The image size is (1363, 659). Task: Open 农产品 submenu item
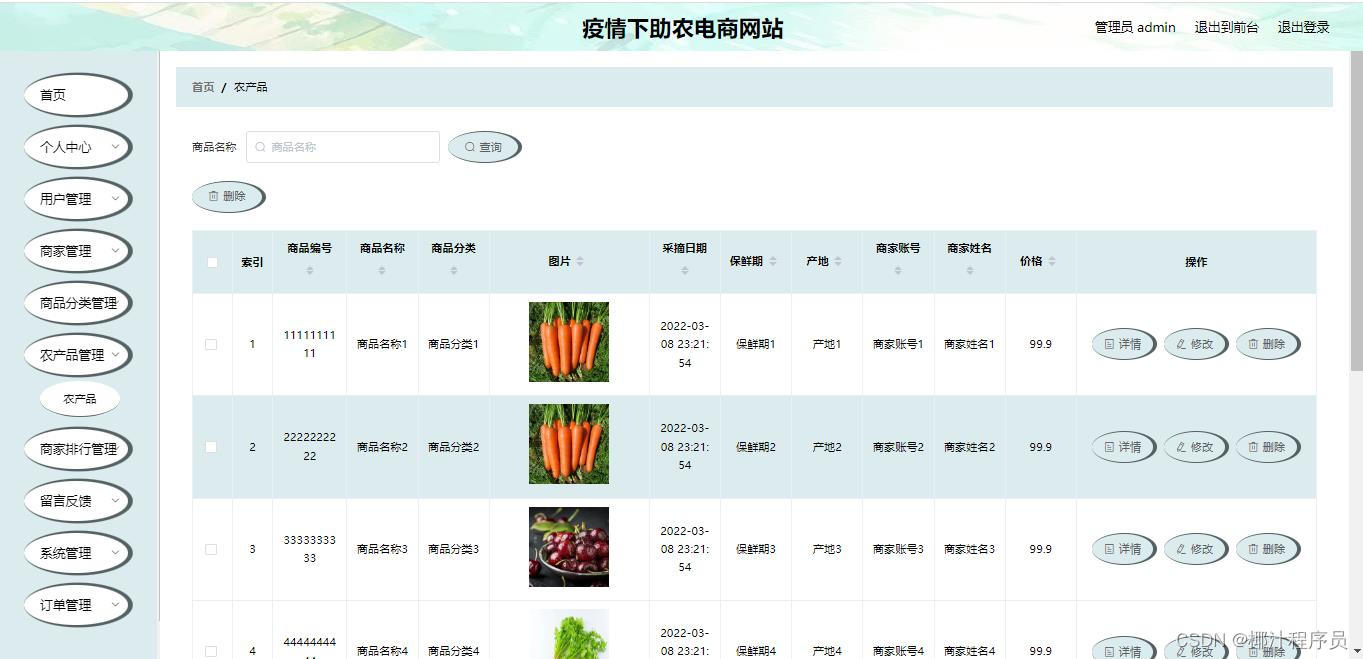80,399
